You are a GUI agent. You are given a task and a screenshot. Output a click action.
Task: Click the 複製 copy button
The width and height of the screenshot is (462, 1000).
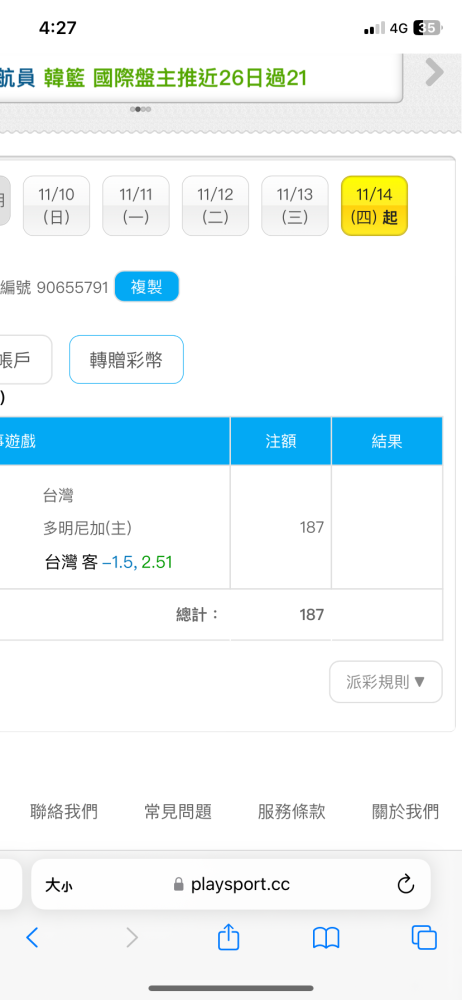[x=147, y=286]
